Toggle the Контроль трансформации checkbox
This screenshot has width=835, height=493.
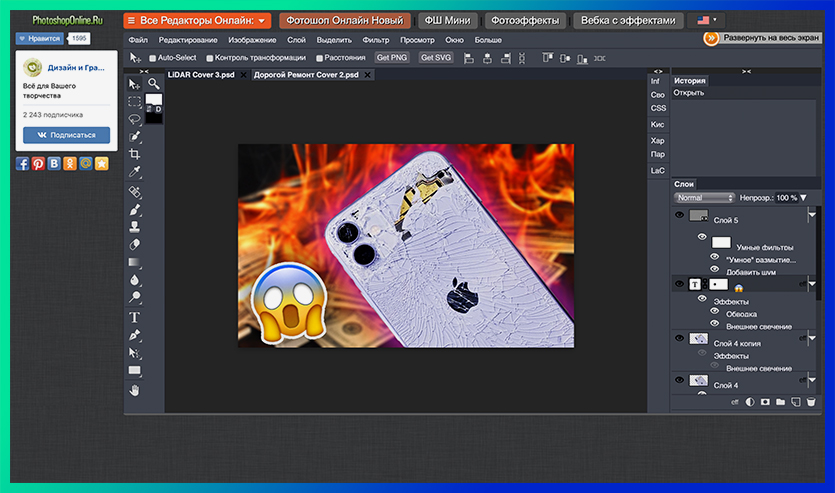click(210, 58)
